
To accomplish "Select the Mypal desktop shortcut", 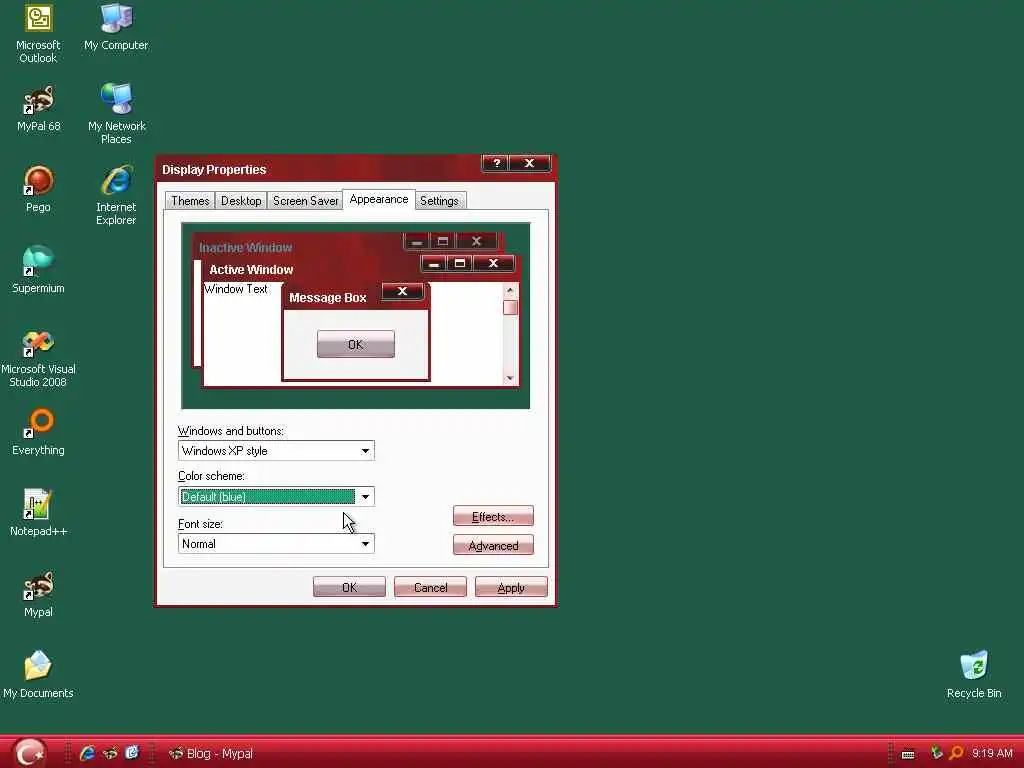I will click(38, 594).
